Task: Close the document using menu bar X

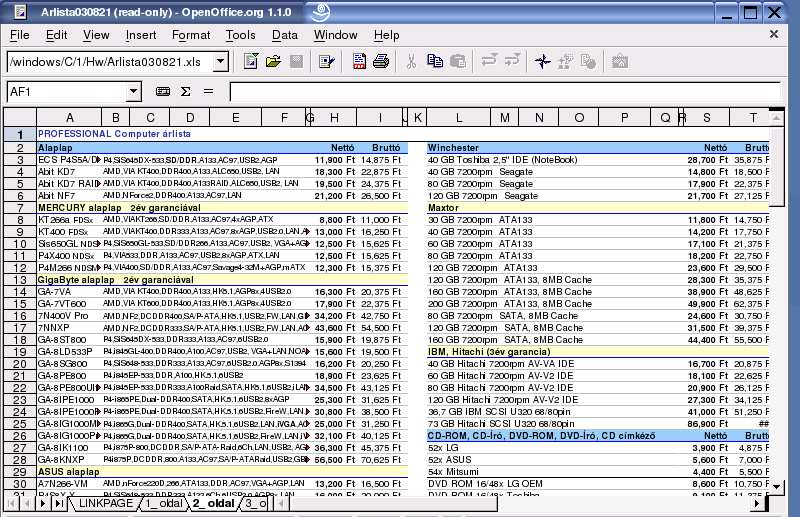Action: tap(774, 34)
